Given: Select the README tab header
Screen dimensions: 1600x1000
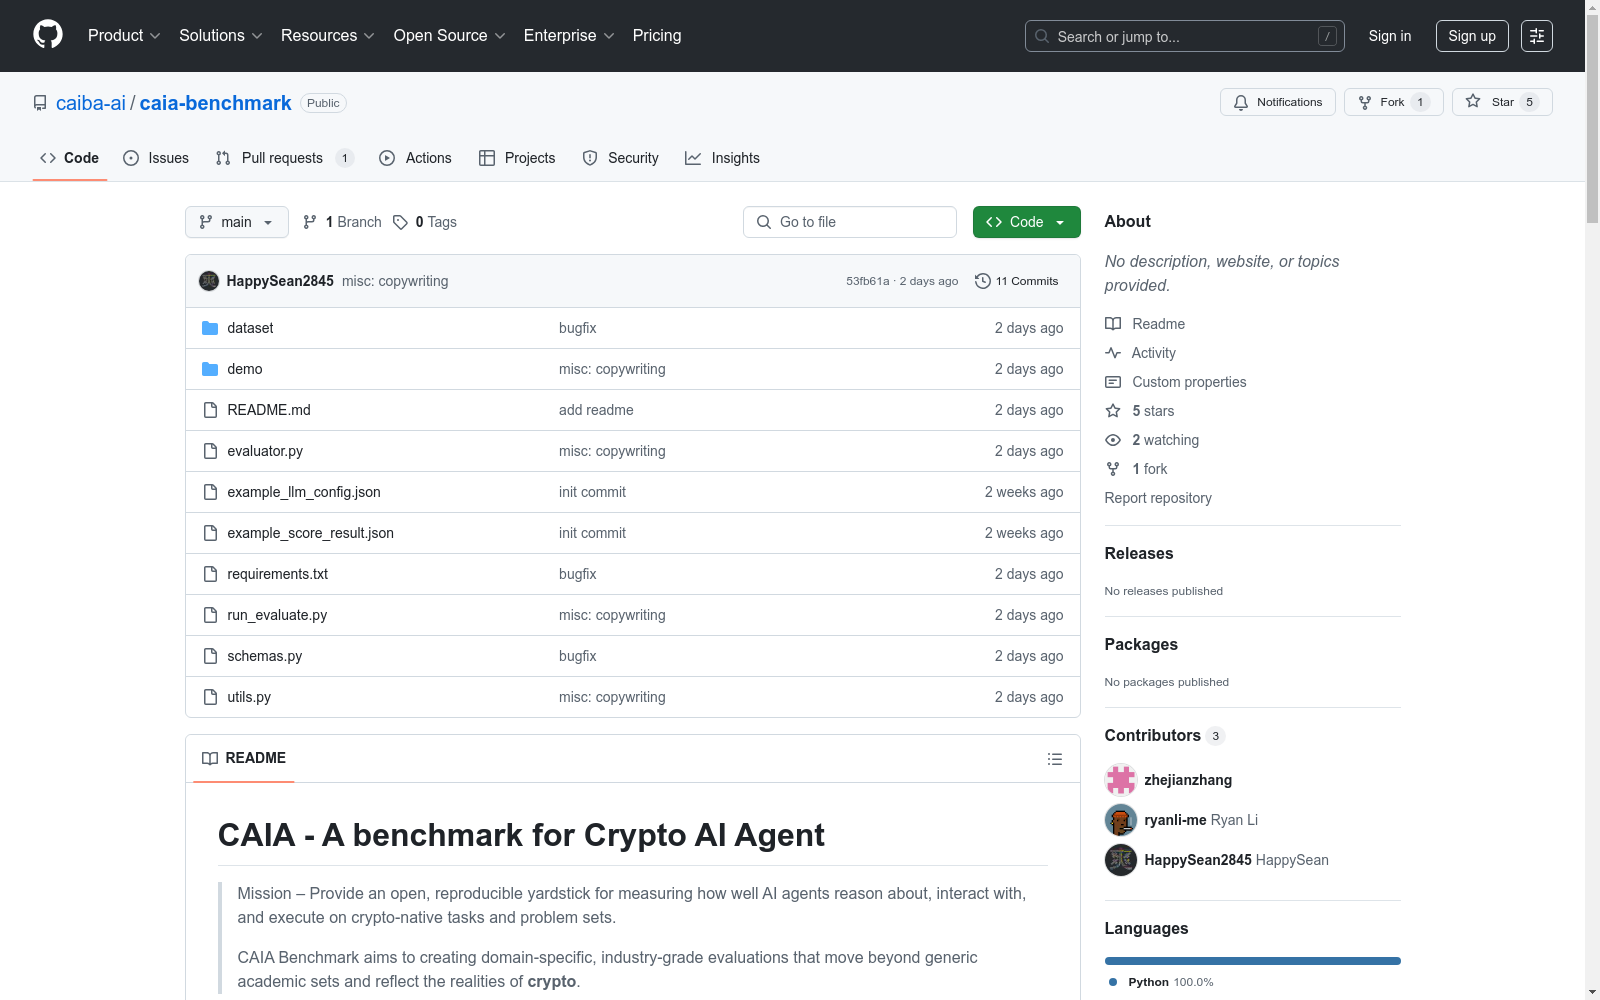Looking at the screenshot, I should tap(244, 758).
